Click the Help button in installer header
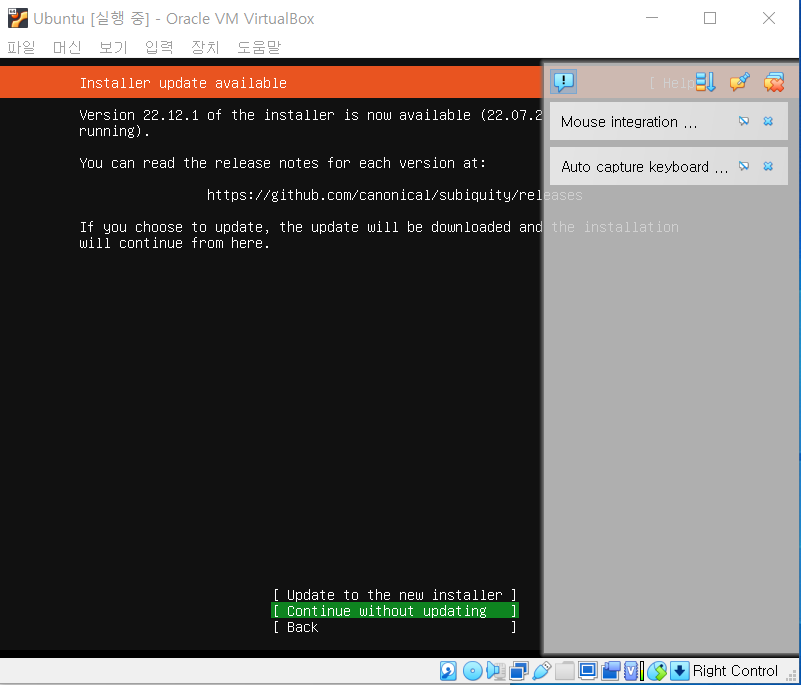The width and height of the screenshot is (801, 685). (x=672, y=83)
